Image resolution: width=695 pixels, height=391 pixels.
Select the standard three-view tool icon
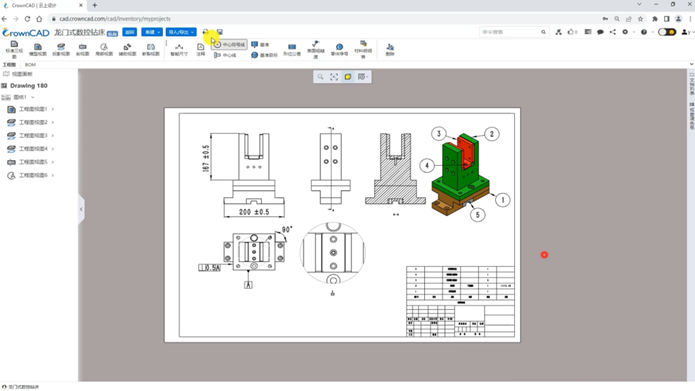(x=14, y=49)
